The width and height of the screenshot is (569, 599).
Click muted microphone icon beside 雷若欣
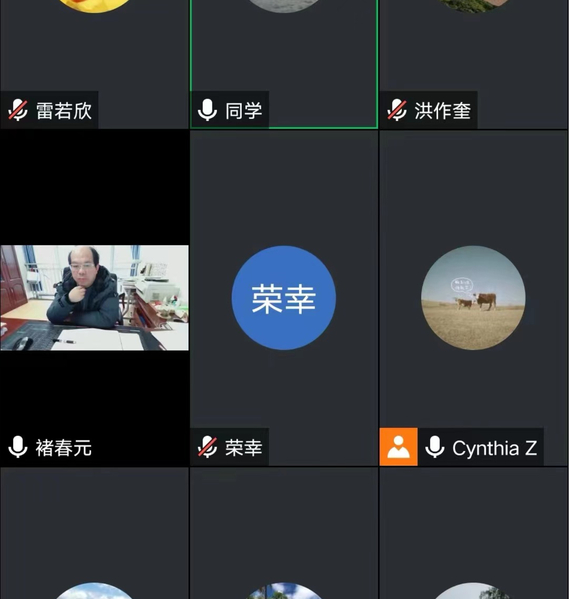(x=18, y=110)
